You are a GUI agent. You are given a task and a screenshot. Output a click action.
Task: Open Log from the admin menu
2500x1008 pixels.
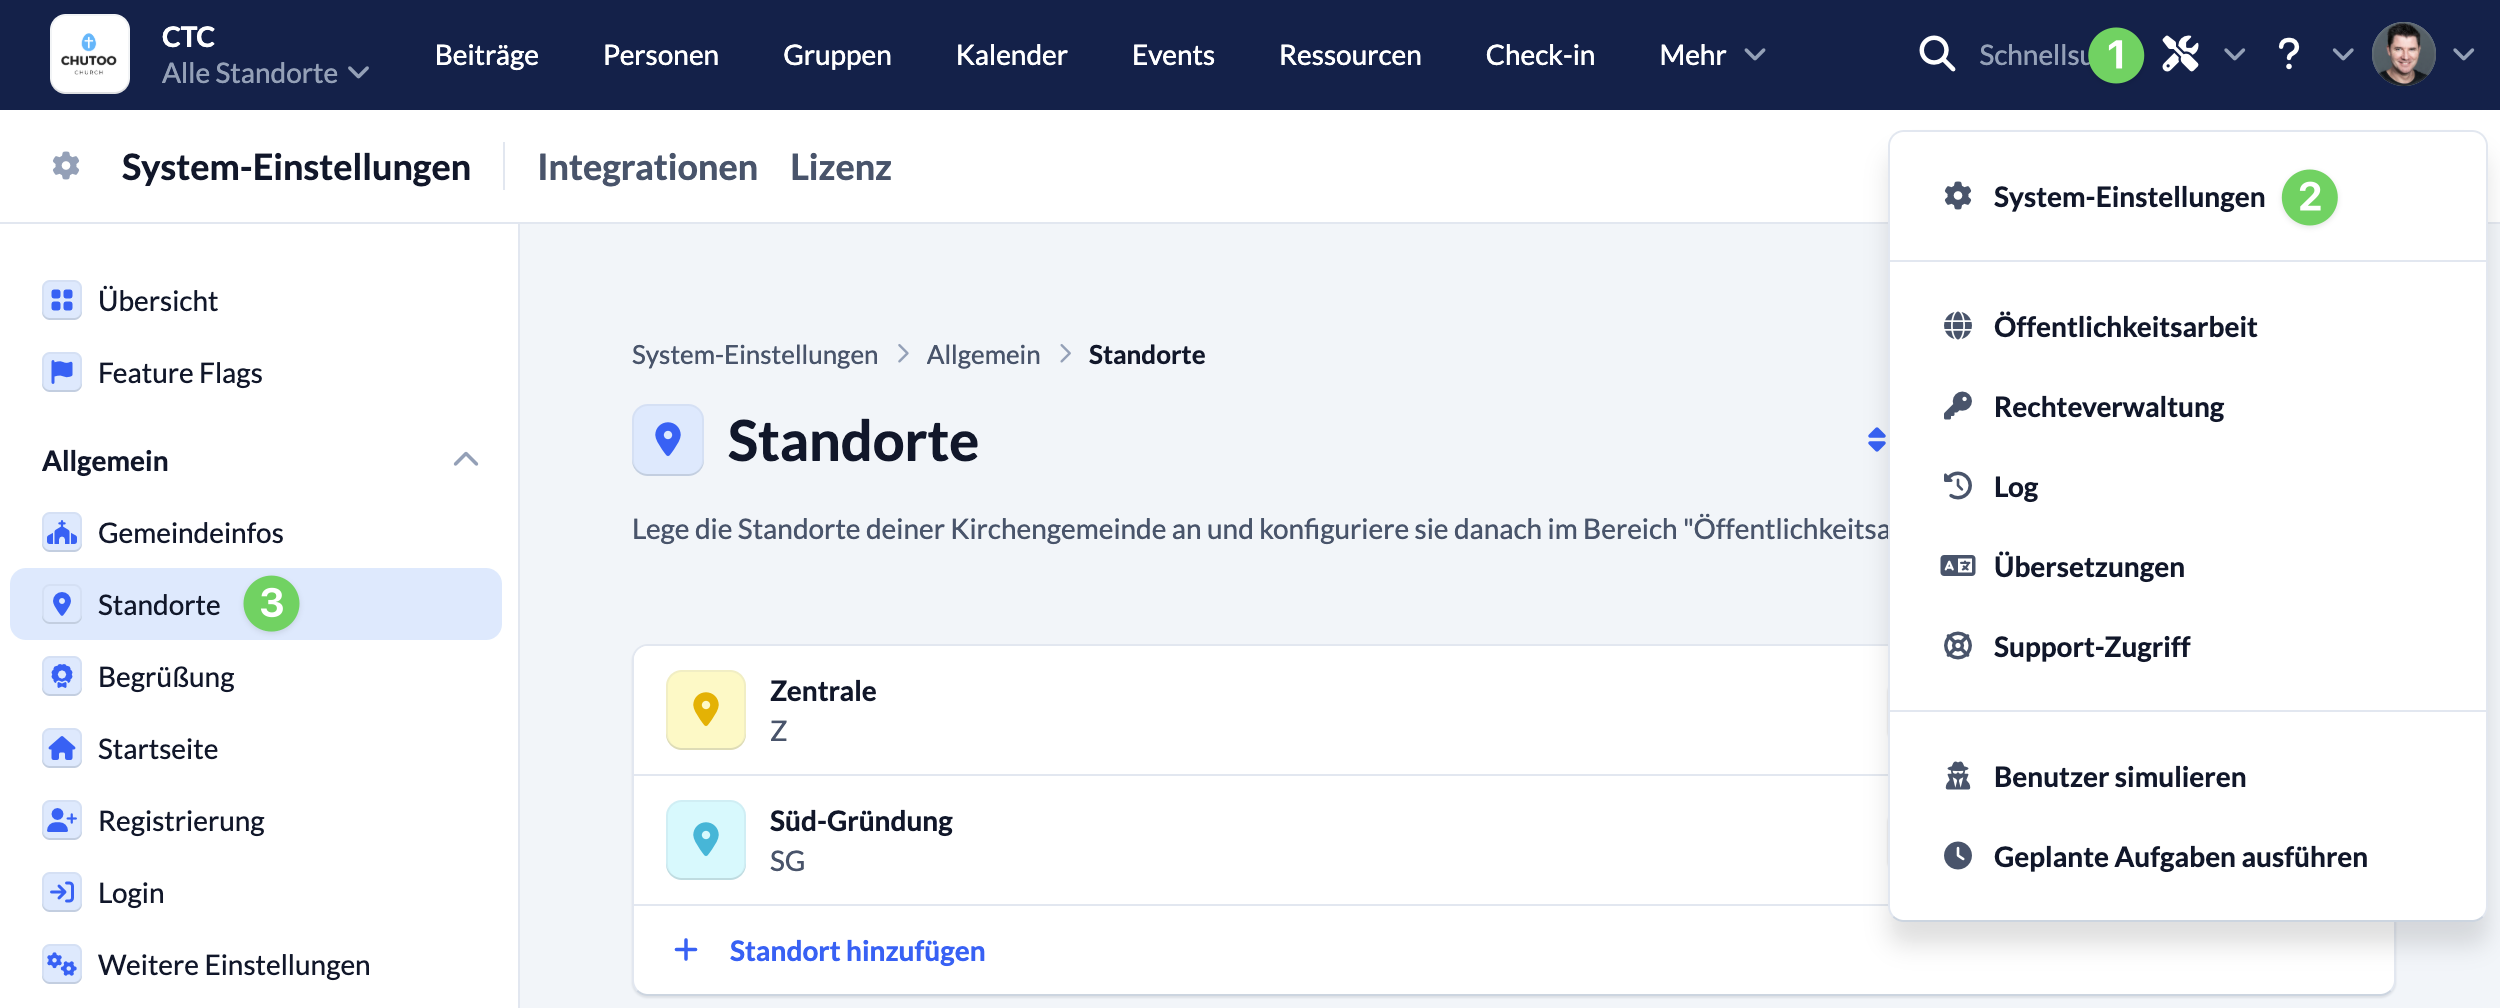(2015, 487)
